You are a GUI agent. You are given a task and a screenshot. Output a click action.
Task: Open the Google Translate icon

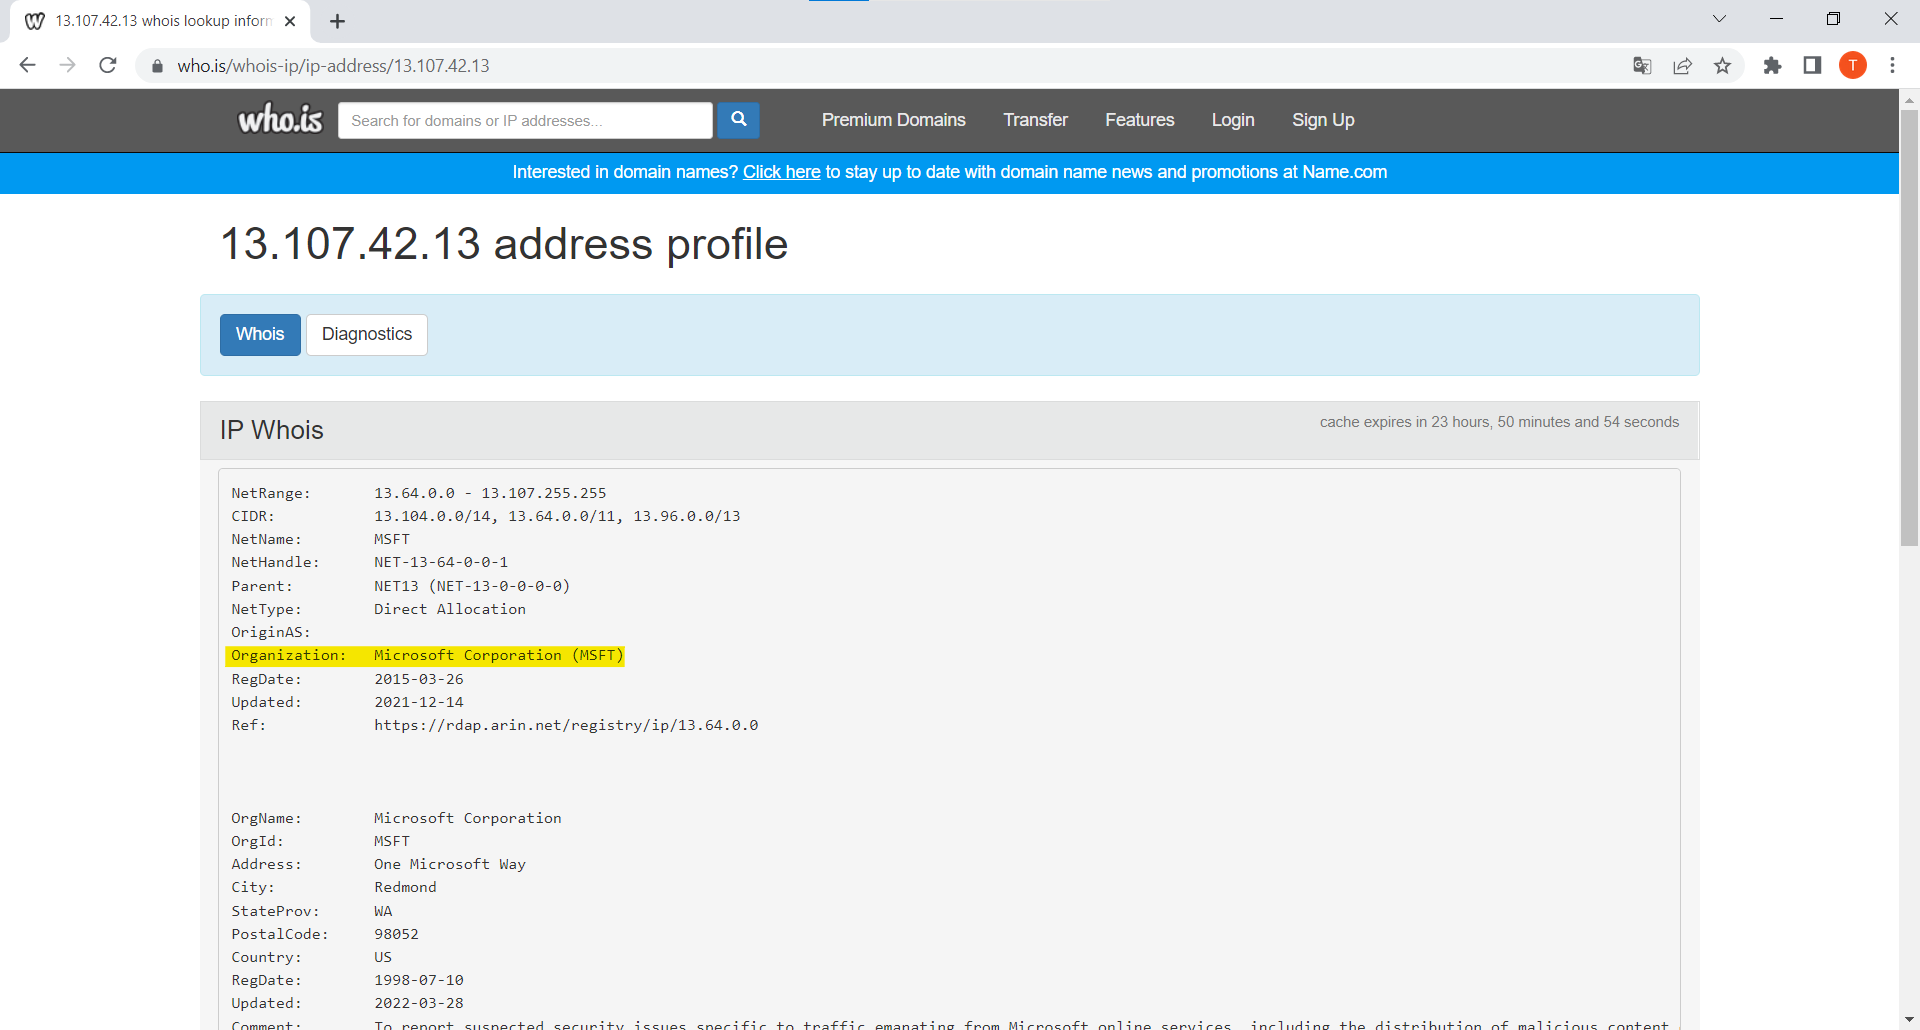[x=1642, y=66]
